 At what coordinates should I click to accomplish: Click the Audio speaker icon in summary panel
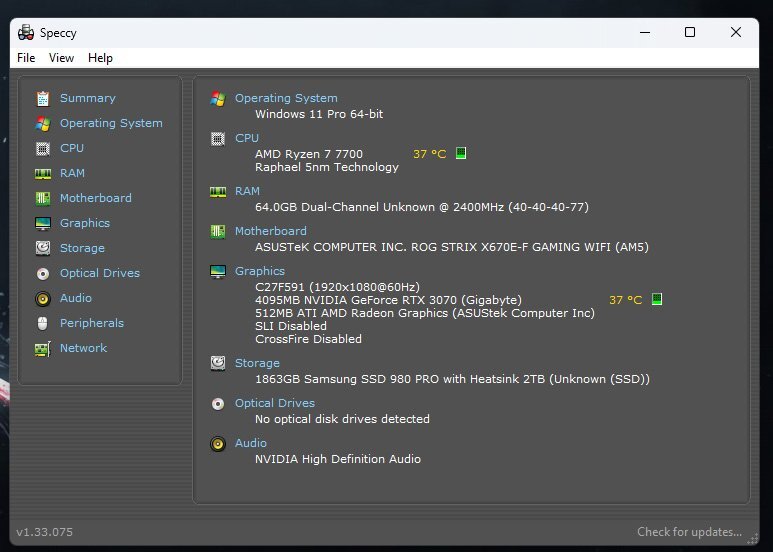pyautogui.click(x=218, y=444)
